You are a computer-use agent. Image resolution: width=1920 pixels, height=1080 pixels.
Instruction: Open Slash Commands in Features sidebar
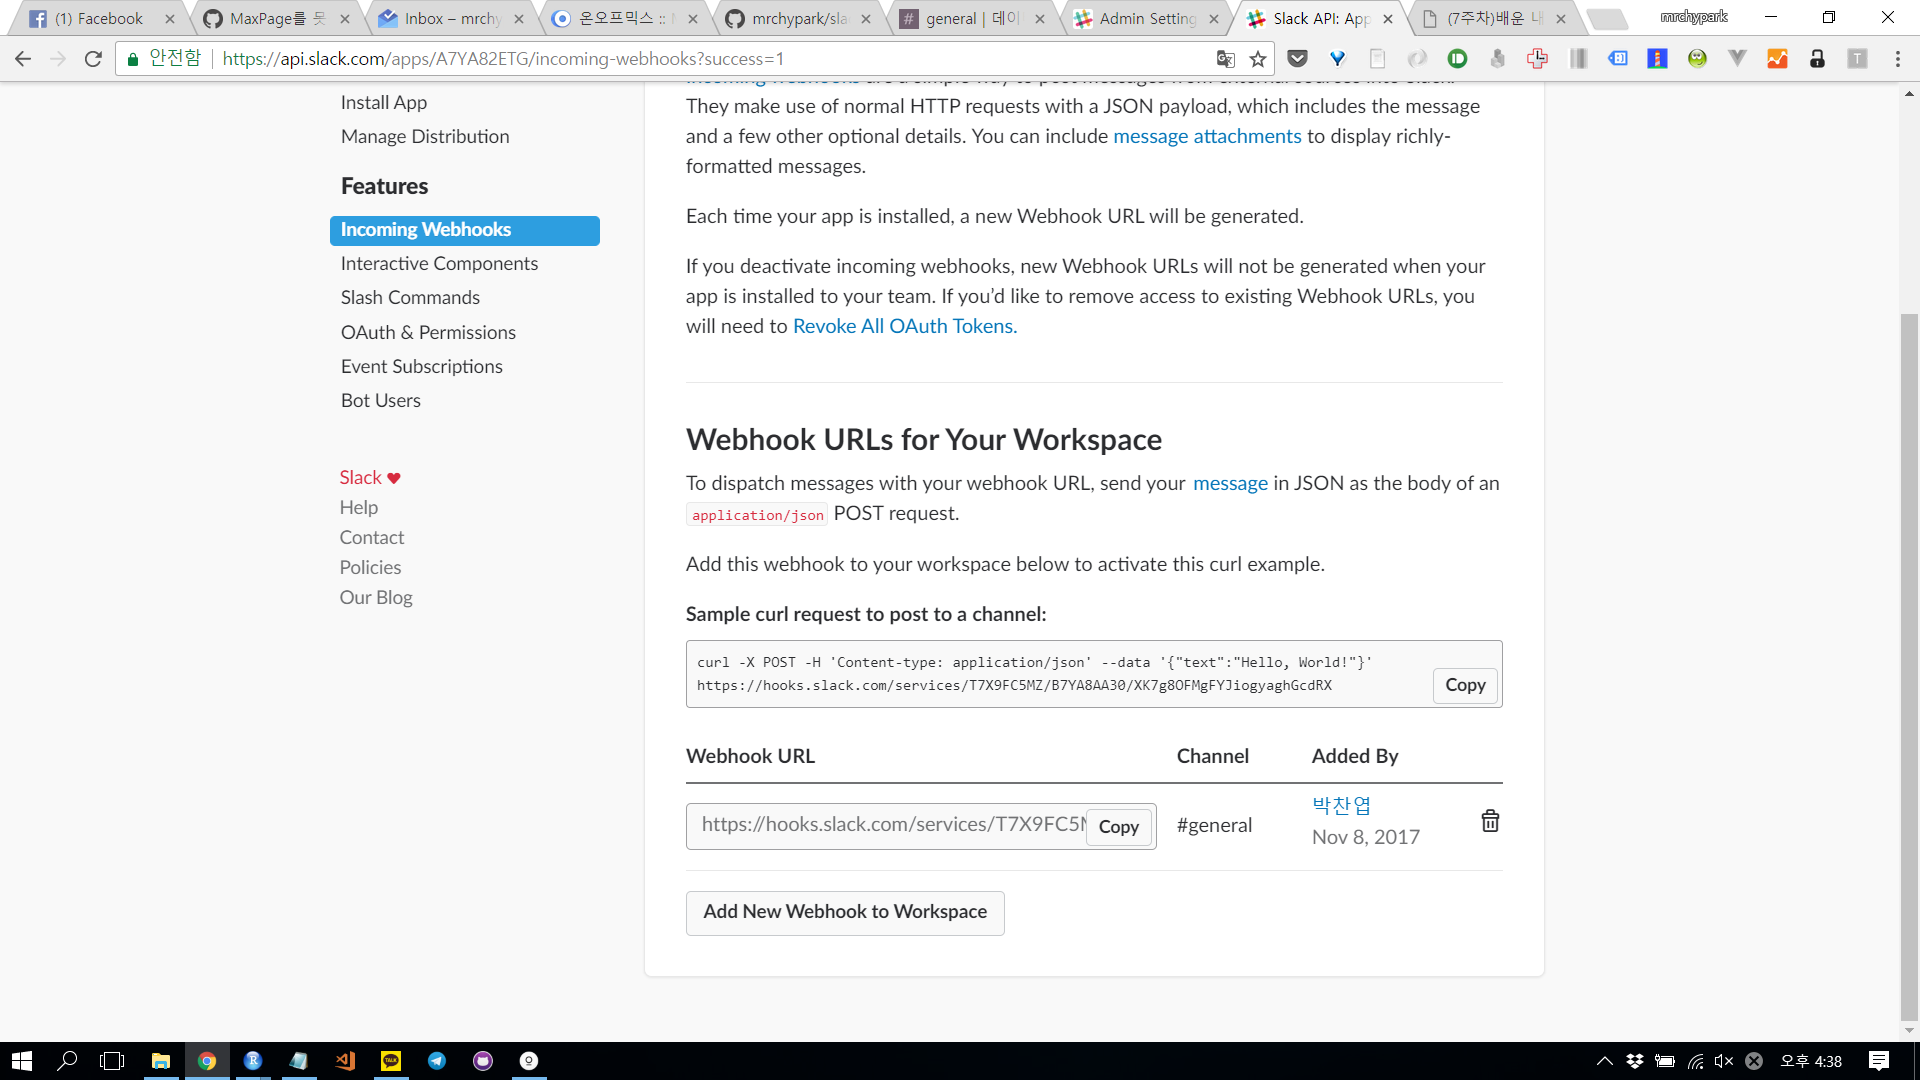coord(410,297)
